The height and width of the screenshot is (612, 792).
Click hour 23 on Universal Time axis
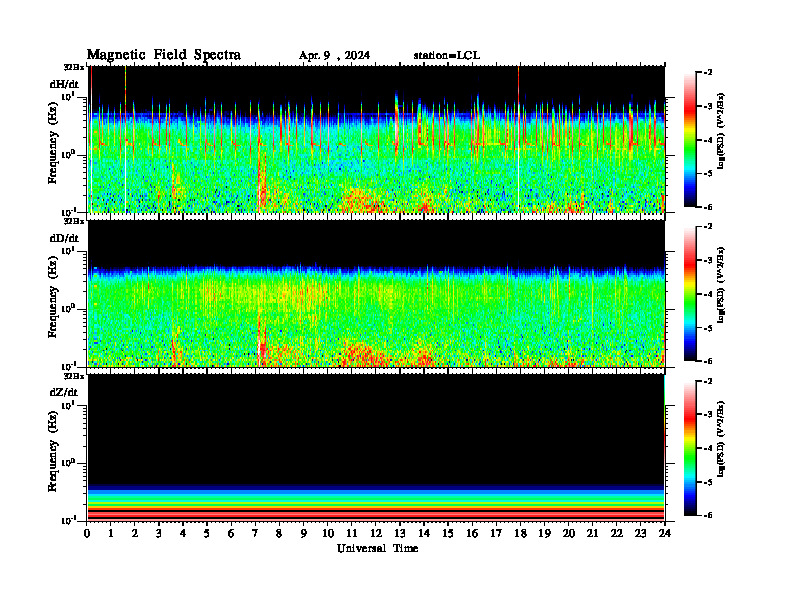[640, 534]
